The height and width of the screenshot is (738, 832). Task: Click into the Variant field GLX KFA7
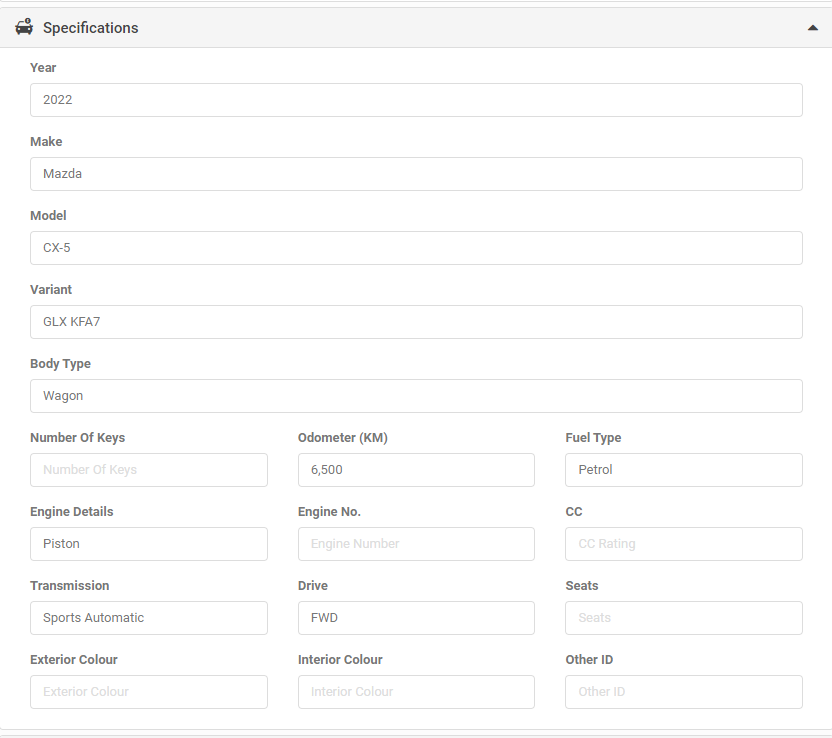416,322
